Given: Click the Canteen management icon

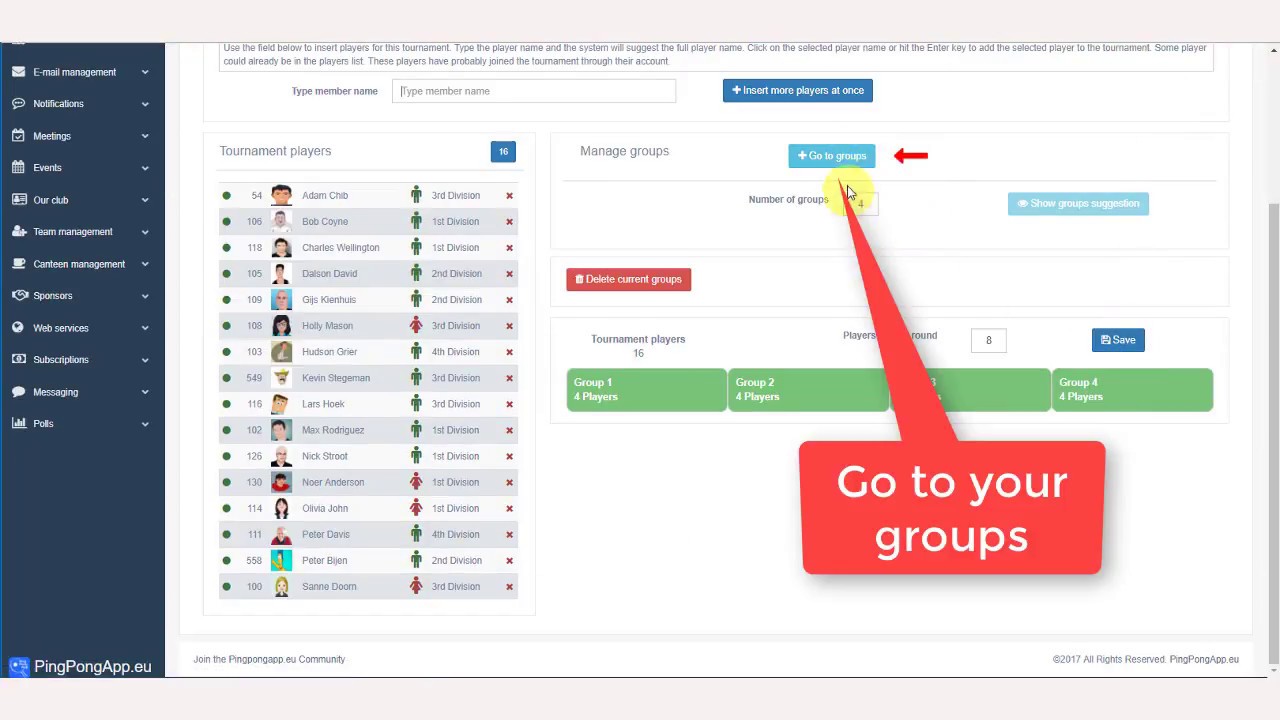Looking at the screenshot, I should 18,264.
